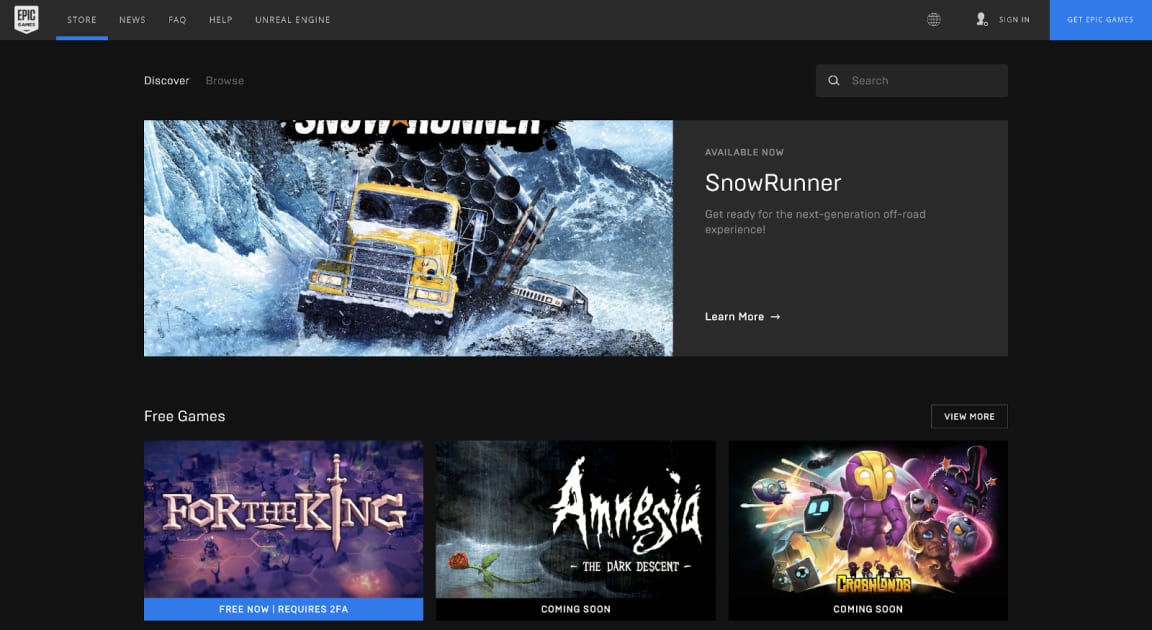This screenshot has height=630, width=1152.
Task: Click the Epic Games logo icon
Action: [27, 20]
